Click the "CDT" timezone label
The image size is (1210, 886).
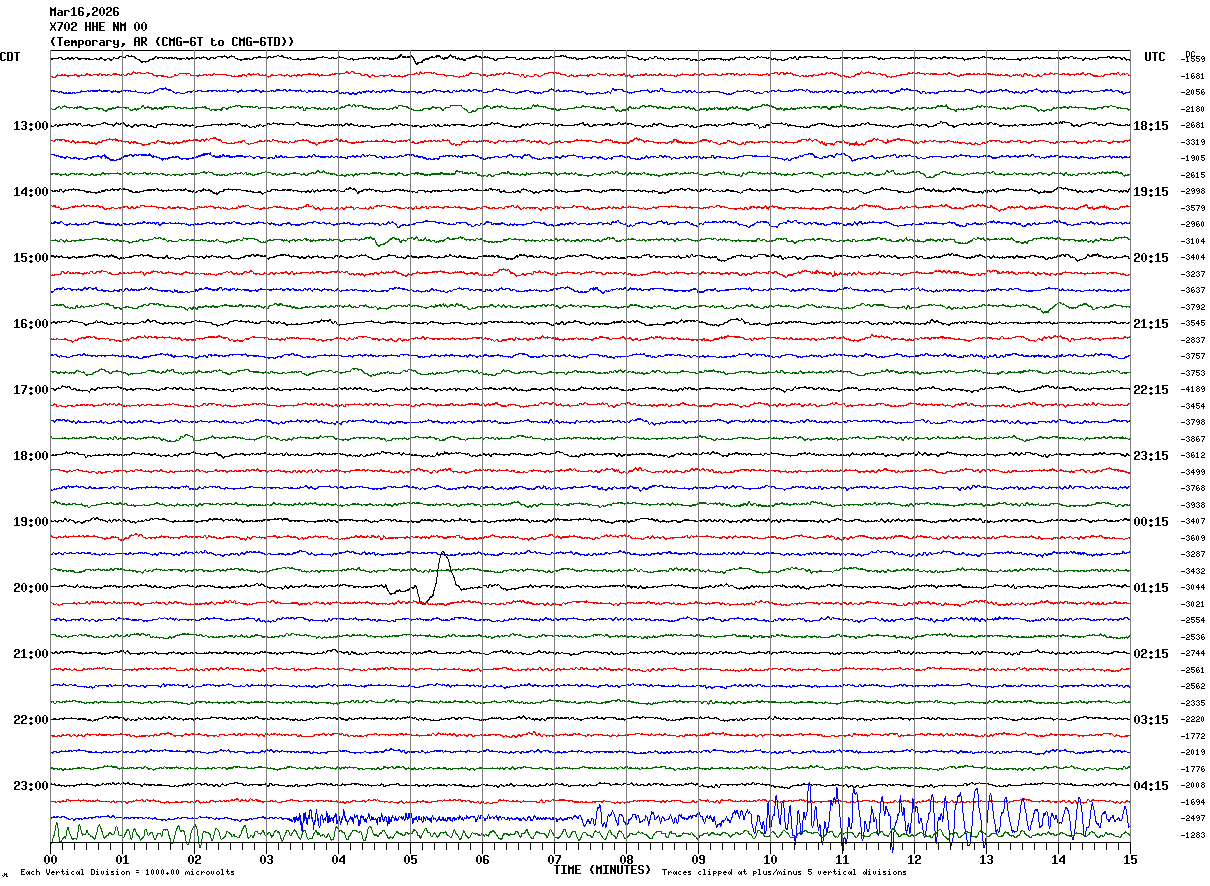10,57
